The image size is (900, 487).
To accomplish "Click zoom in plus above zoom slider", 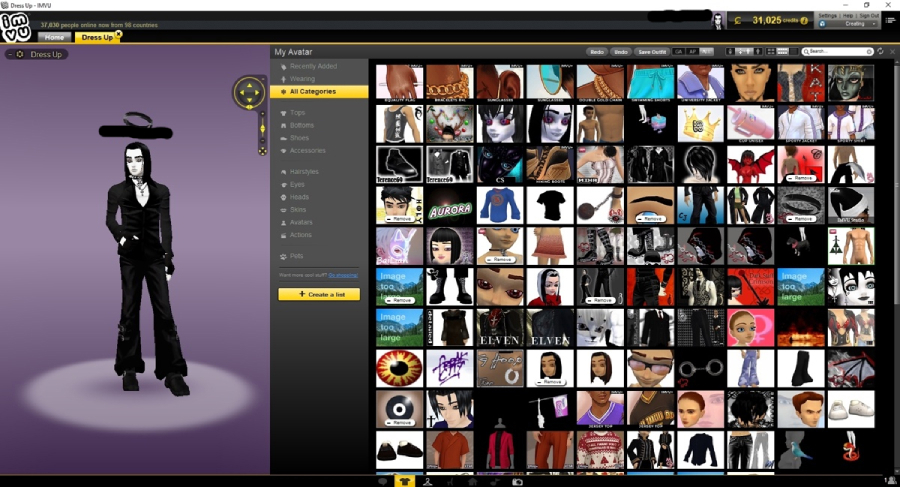I will (262, 114).
